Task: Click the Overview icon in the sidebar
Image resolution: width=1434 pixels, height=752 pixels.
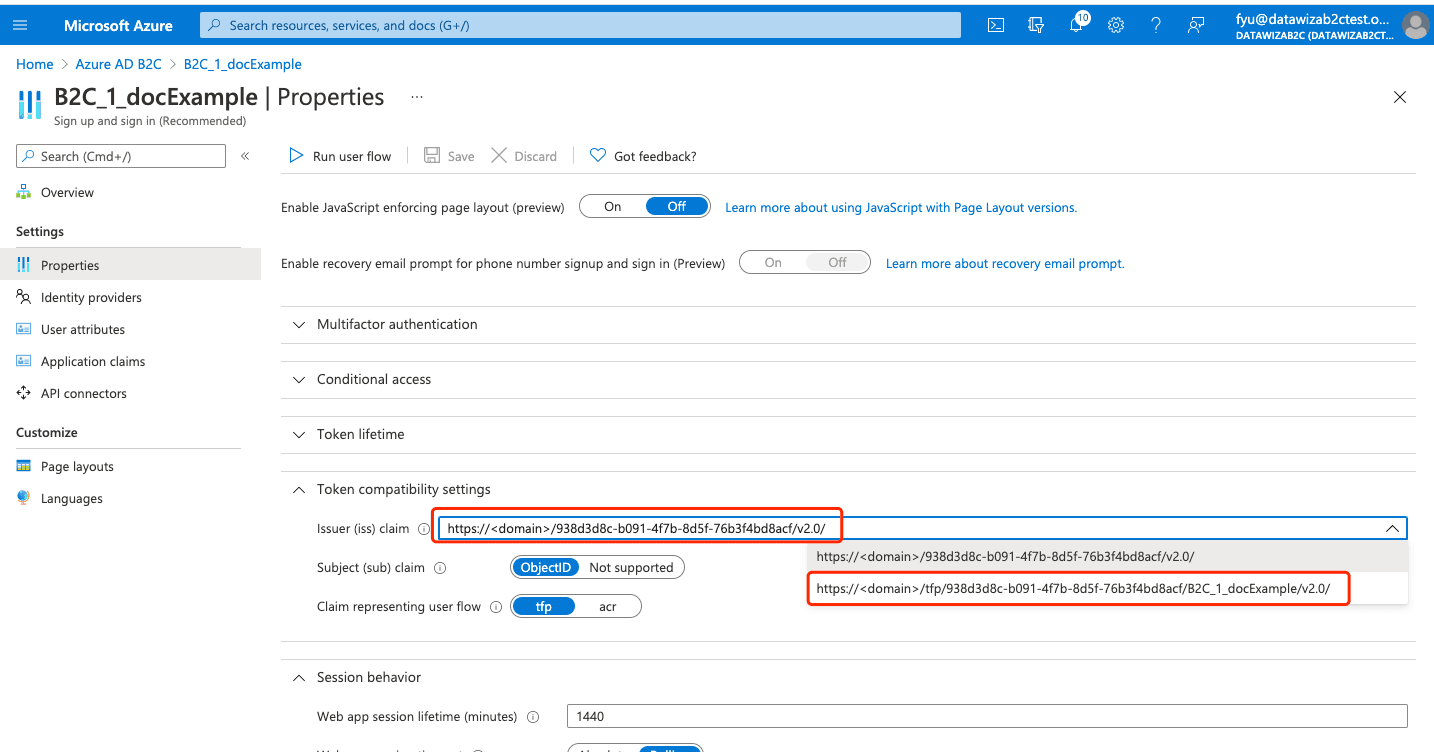Action: (x=24, y=192)
